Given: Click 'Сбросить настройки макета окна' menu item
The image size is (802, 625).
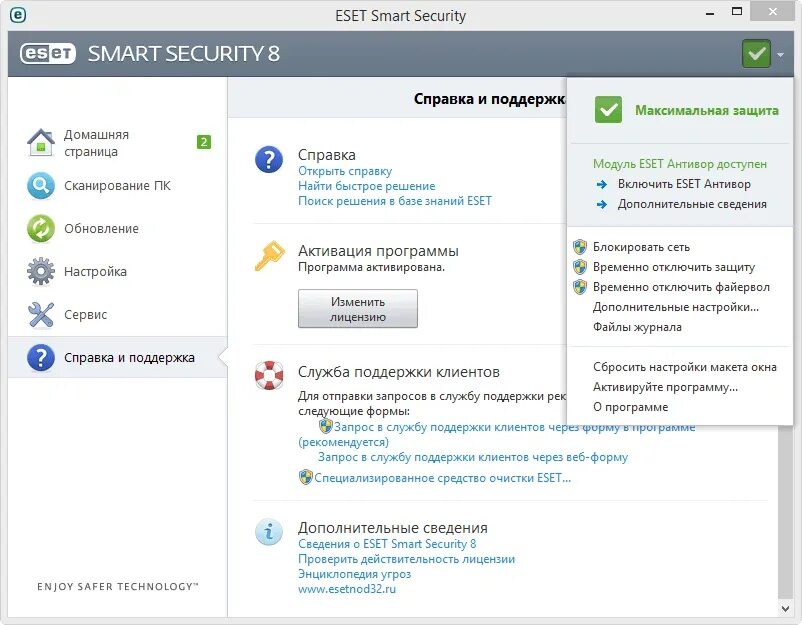Looking at the screenshot, I should pyautogui.click(x=684, y=367).
